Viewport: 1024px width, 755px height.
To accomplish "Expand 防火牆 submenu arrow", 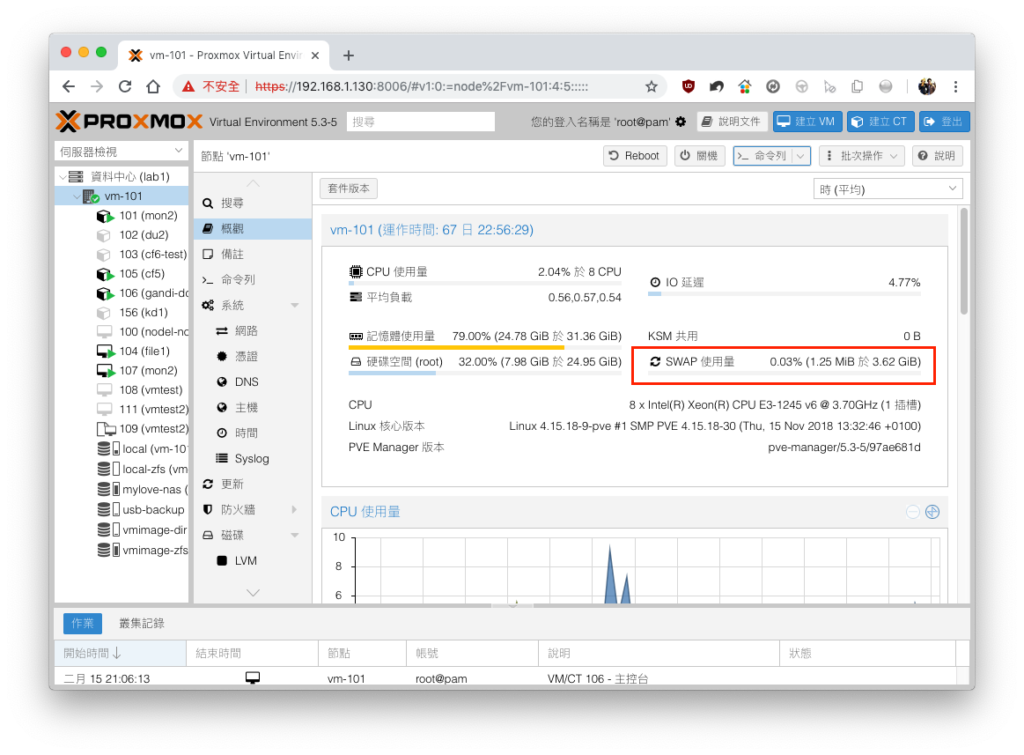I will 295,509.
